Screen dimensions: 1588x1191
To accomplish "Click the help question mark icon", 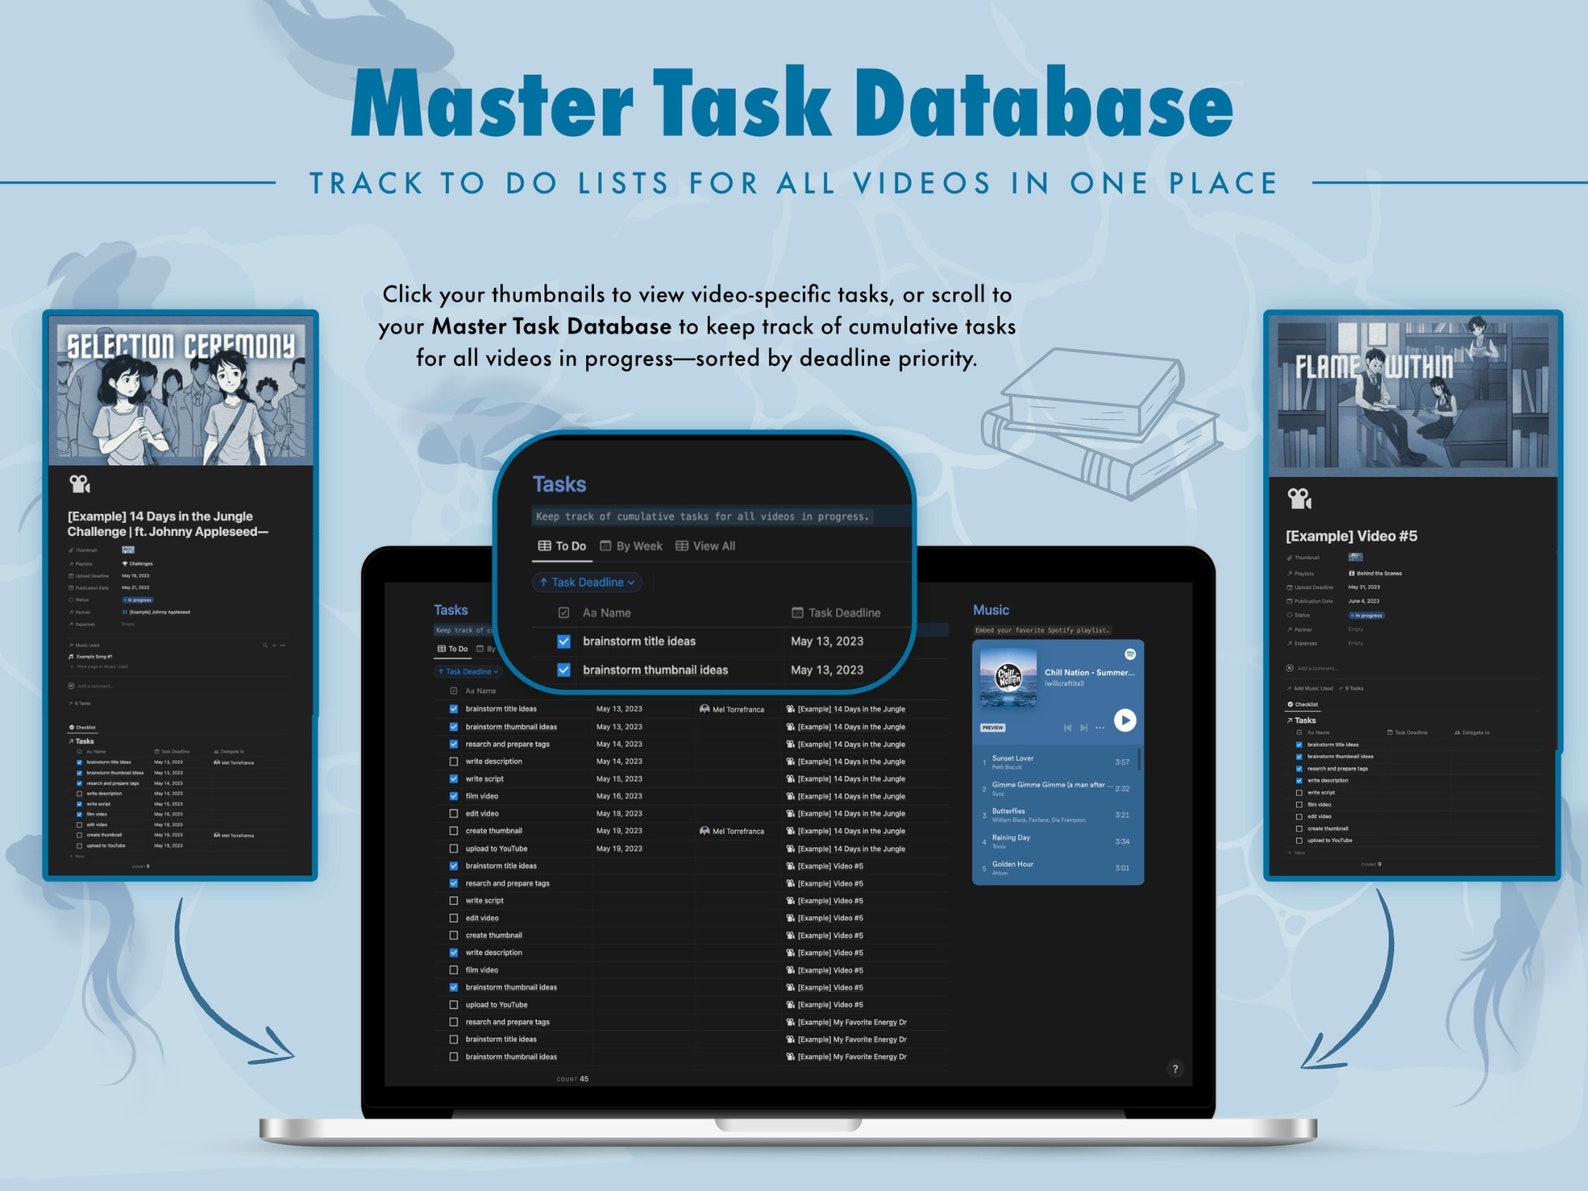I will [x=1175, y=1069].
